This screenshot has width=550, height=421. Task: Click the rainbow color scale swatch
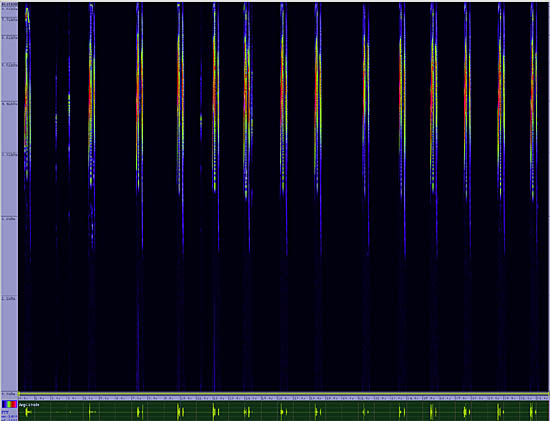9,405
